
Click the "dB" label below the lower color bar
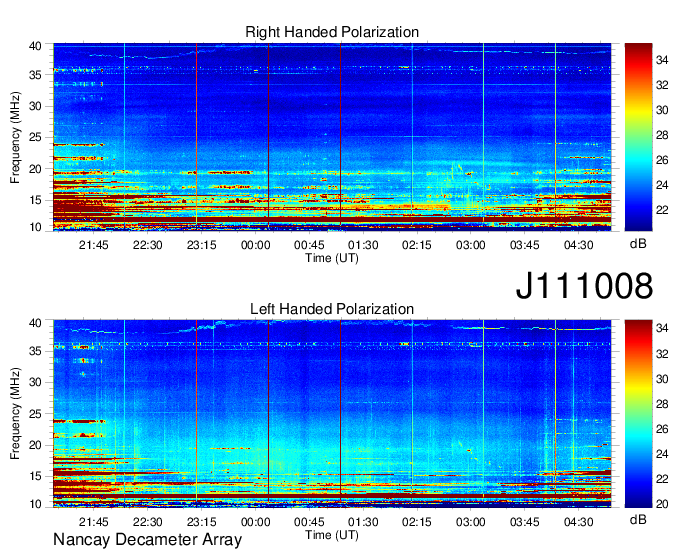point(638,519)
